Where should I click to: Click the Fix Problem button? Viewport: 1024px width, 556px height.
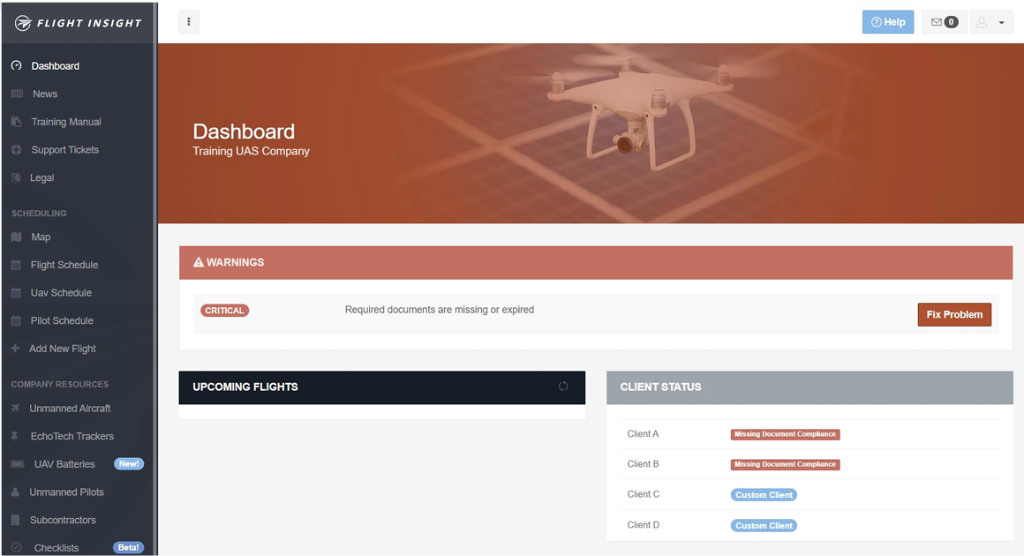pyautogui.click(x=954, y=314)
